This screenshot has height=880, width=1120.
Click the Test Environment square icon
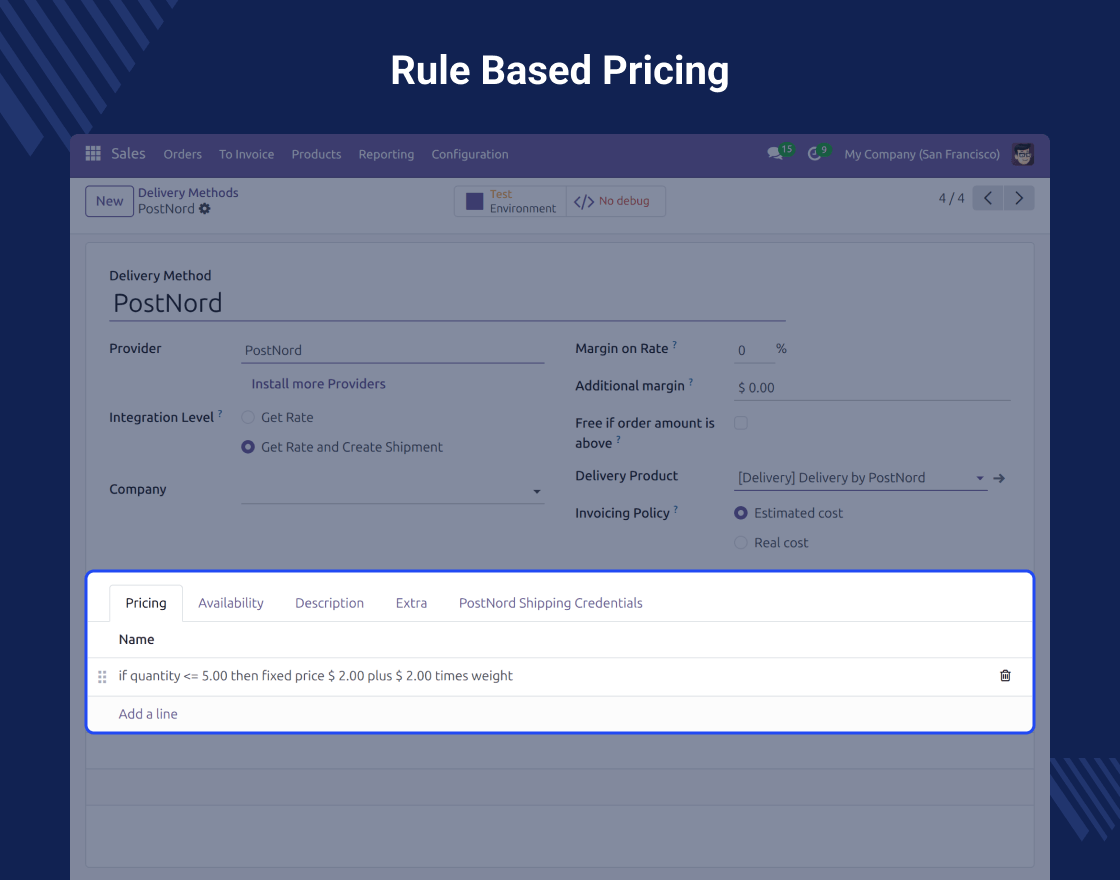pyautogui.click(x=474, y=201)
